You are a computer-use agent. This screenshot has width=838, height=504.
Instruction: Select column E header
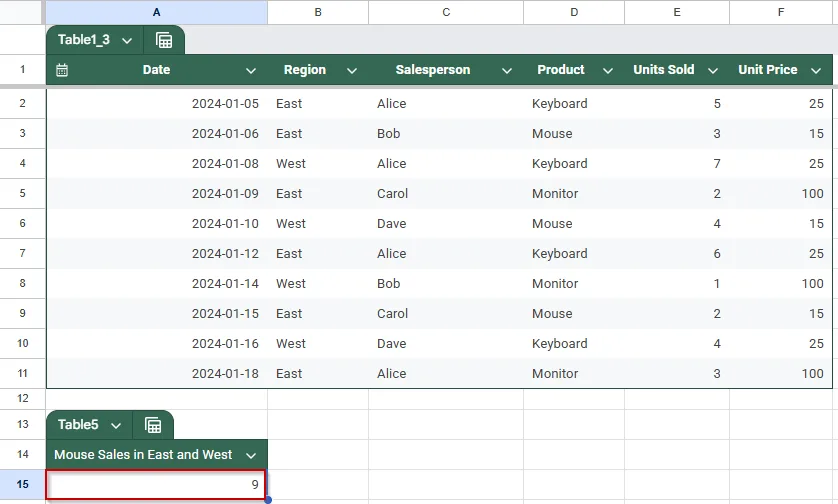coord(677,12)
